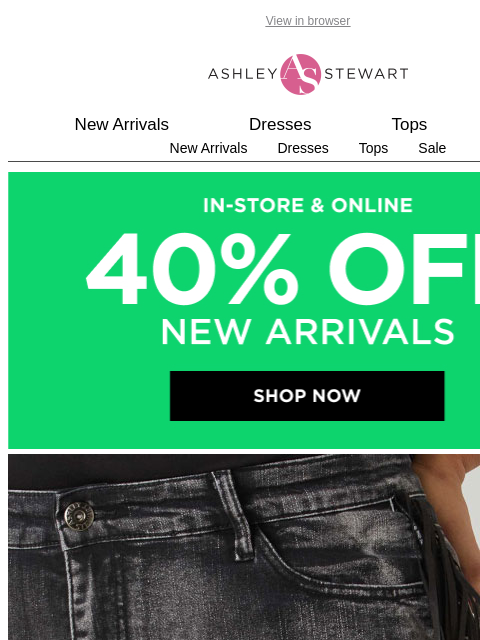Open the Sale navigation link
Screen dimensions: 480x640
pyautogui.click(x=432, y=148)
